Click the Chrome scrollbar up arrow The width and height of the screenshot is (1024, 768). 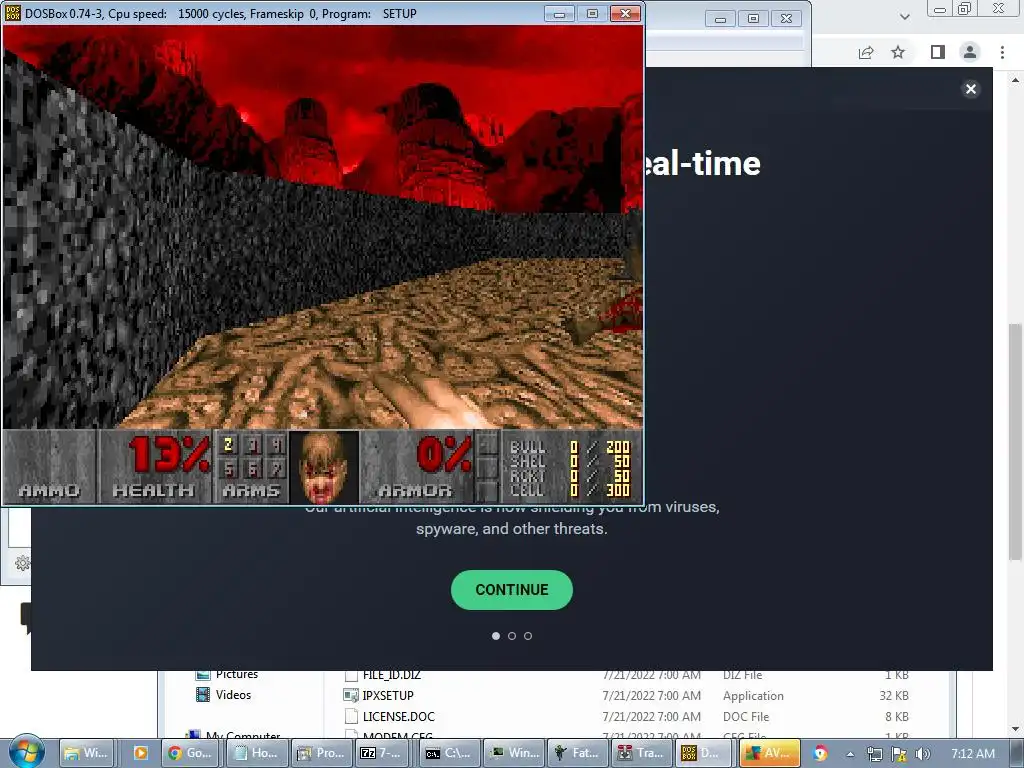tap(1016, 80)
